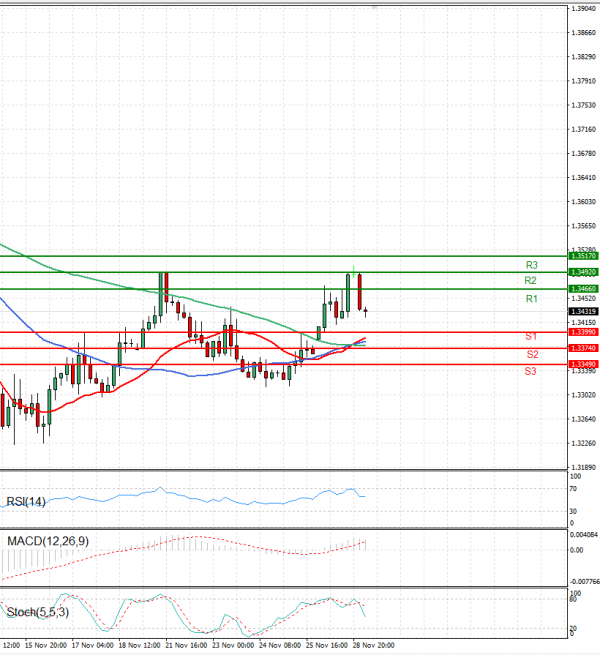The width and height of the screenshot is (600, 655).
Task: Select the 1.33490 price tag
Action: tap(584, 365)
